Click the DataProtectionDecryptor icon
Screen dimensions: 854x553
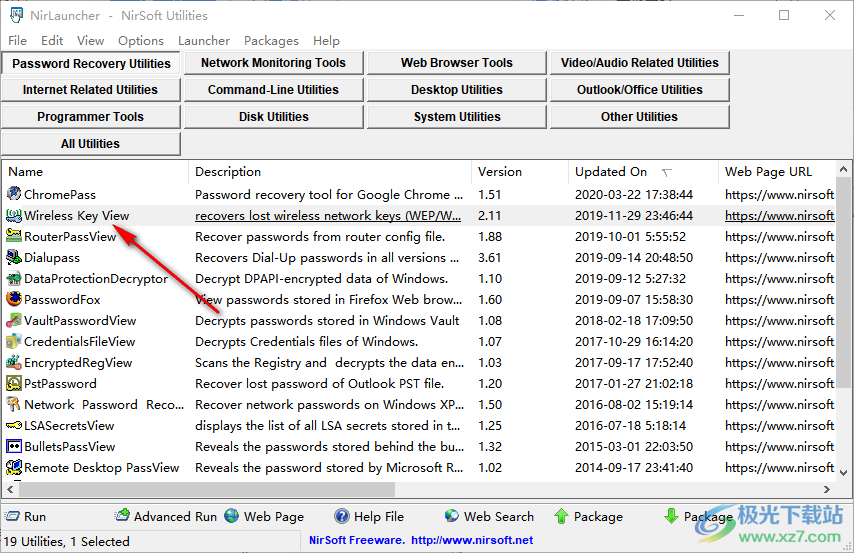14,278
